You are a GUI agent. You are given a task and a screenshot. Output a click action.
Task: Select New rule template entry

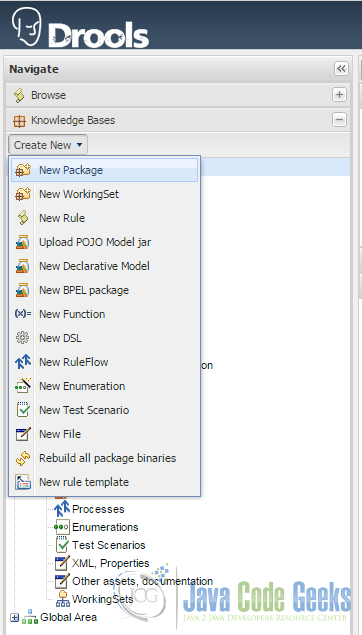click(x=104, y=482)
